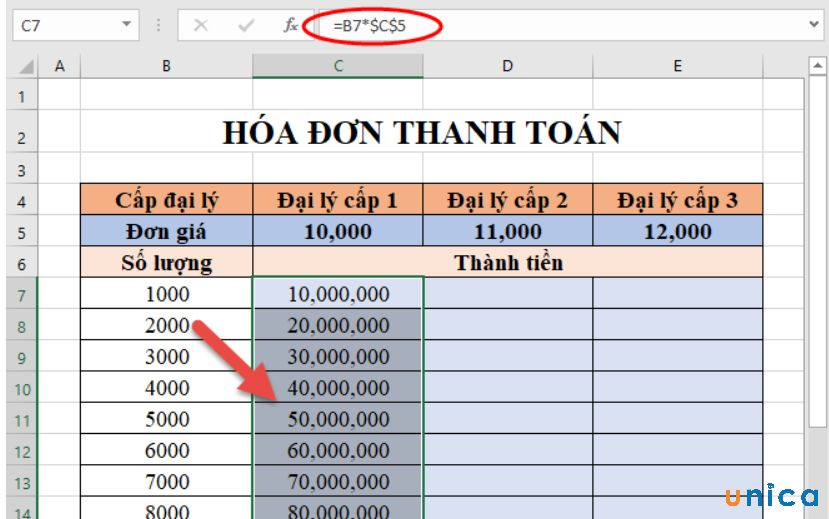Select column E header
The width and height of the screenshot is (829, 519).
coord(678,66)
